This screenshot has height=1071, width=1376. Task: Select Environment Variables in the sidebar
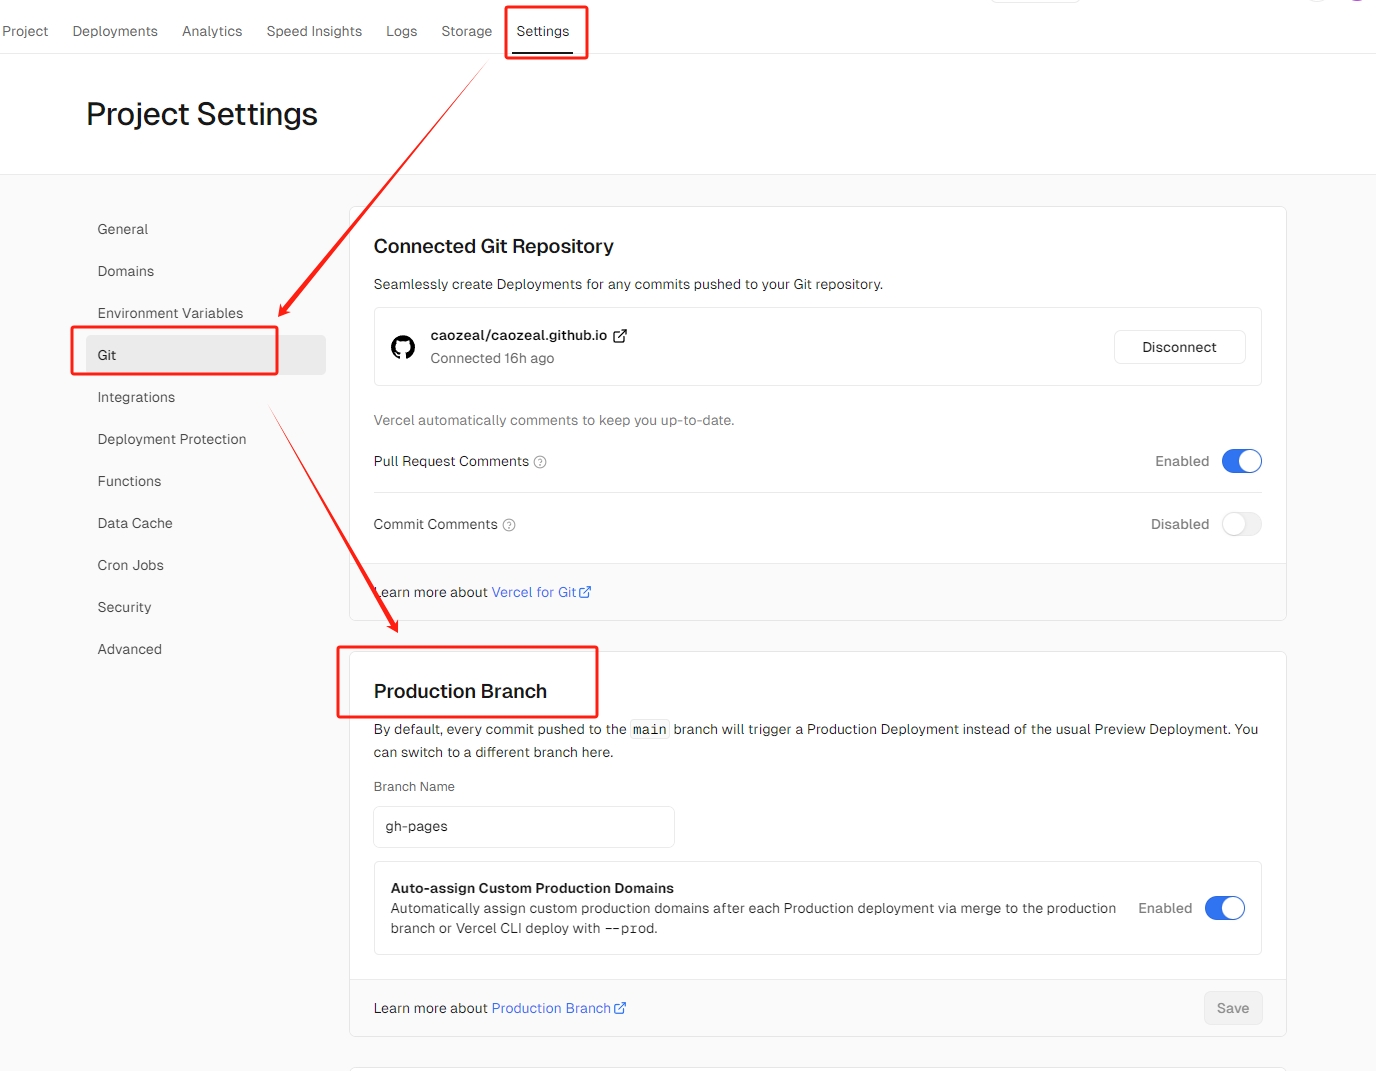pyautogui.click(x=170, y=313)
